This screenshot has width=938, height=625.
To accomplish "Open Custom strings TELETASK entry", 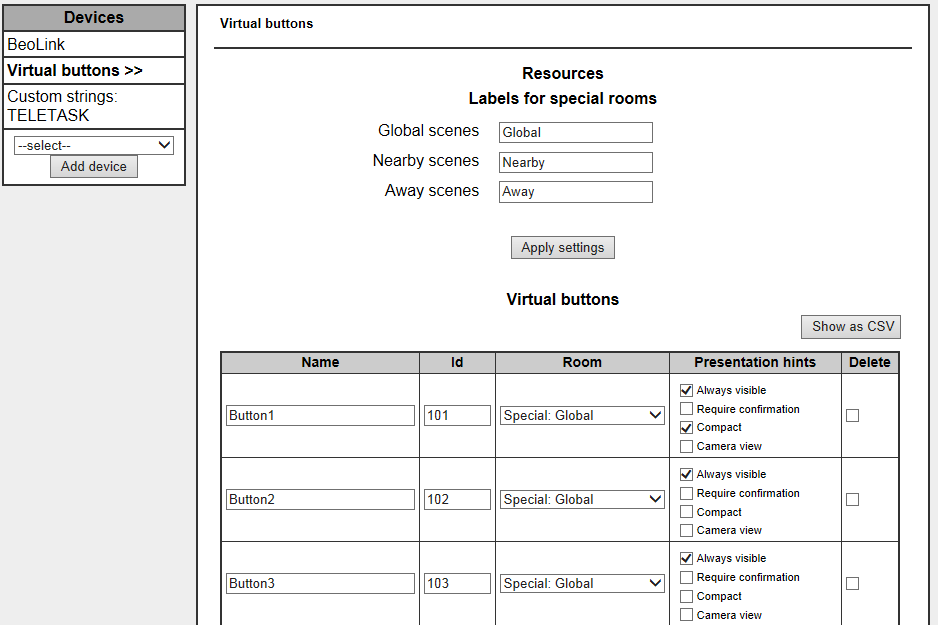I will tap(62, 106).
